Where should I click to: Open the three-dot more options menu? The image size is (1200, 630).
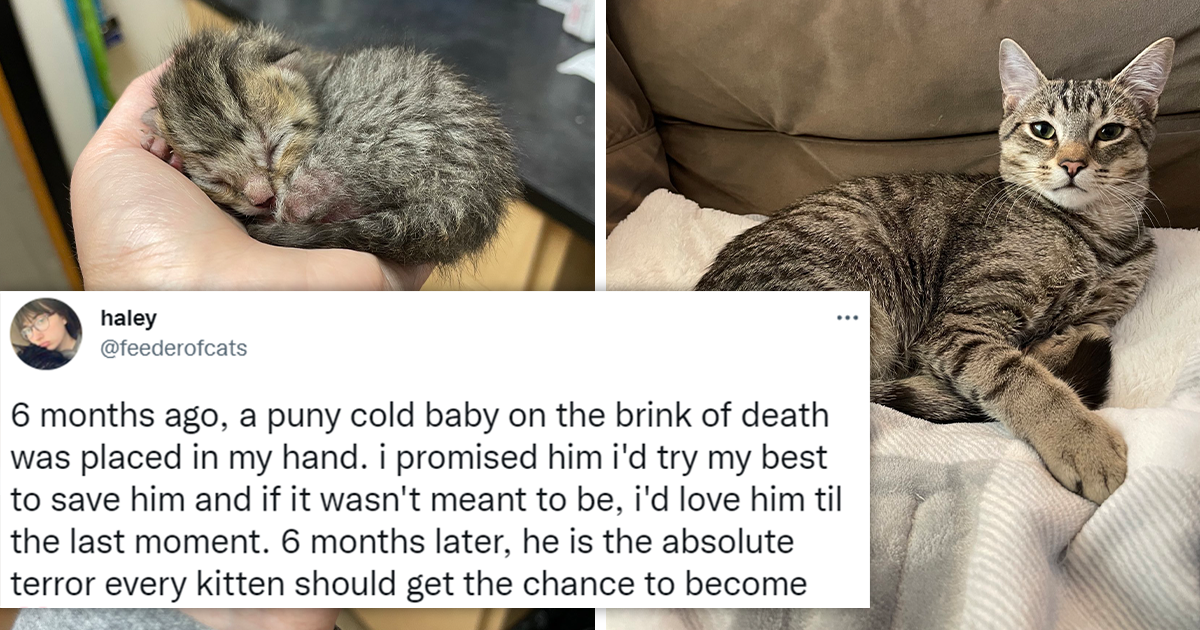click(847, 319)
